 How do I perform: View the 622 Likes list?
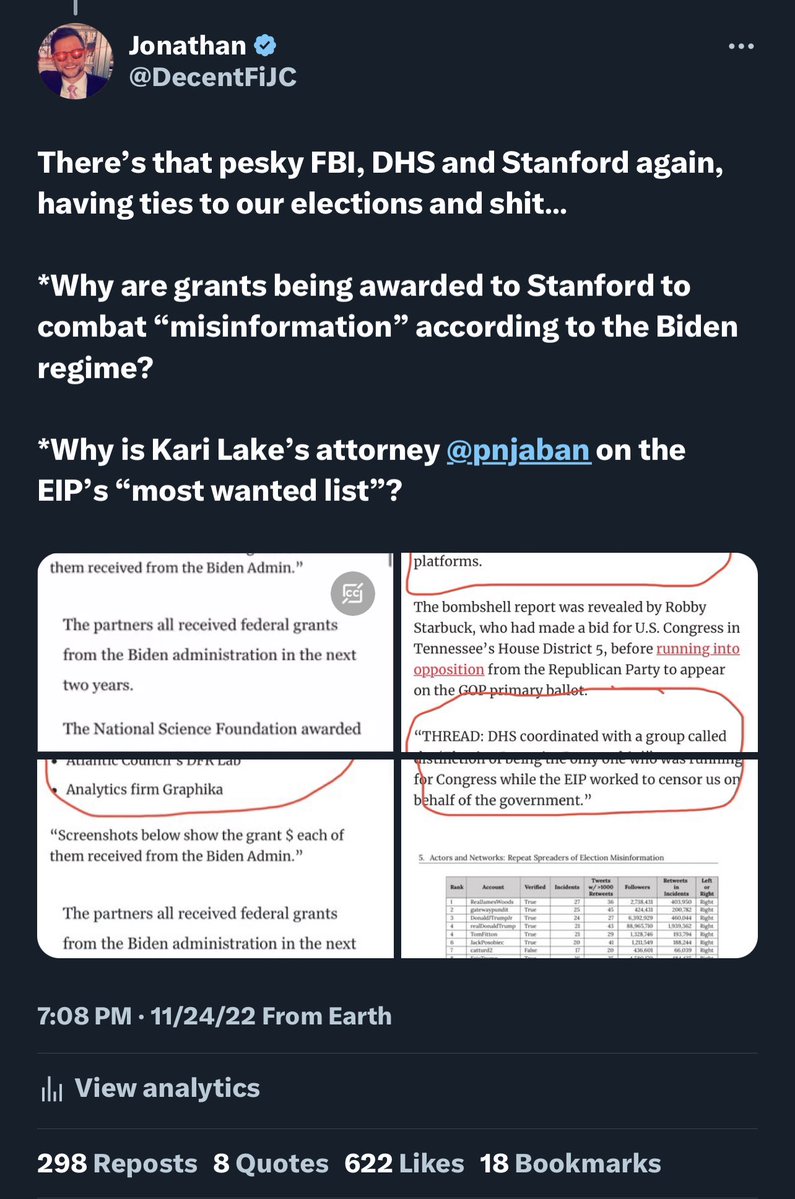coord(404,1163)
